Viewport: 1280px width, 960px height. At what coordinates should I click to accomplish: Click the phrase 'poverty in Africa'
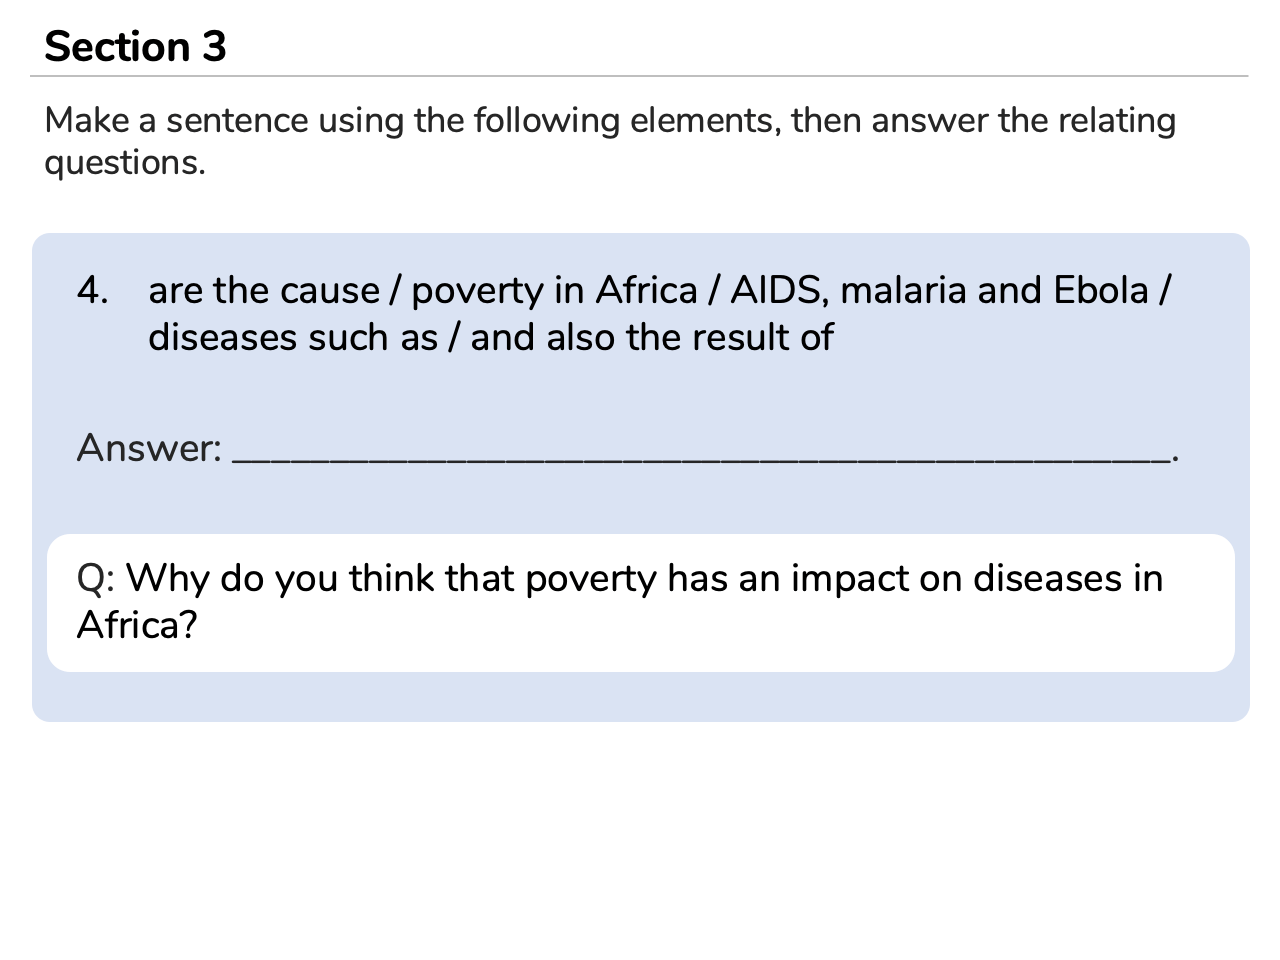click(554, 290)
